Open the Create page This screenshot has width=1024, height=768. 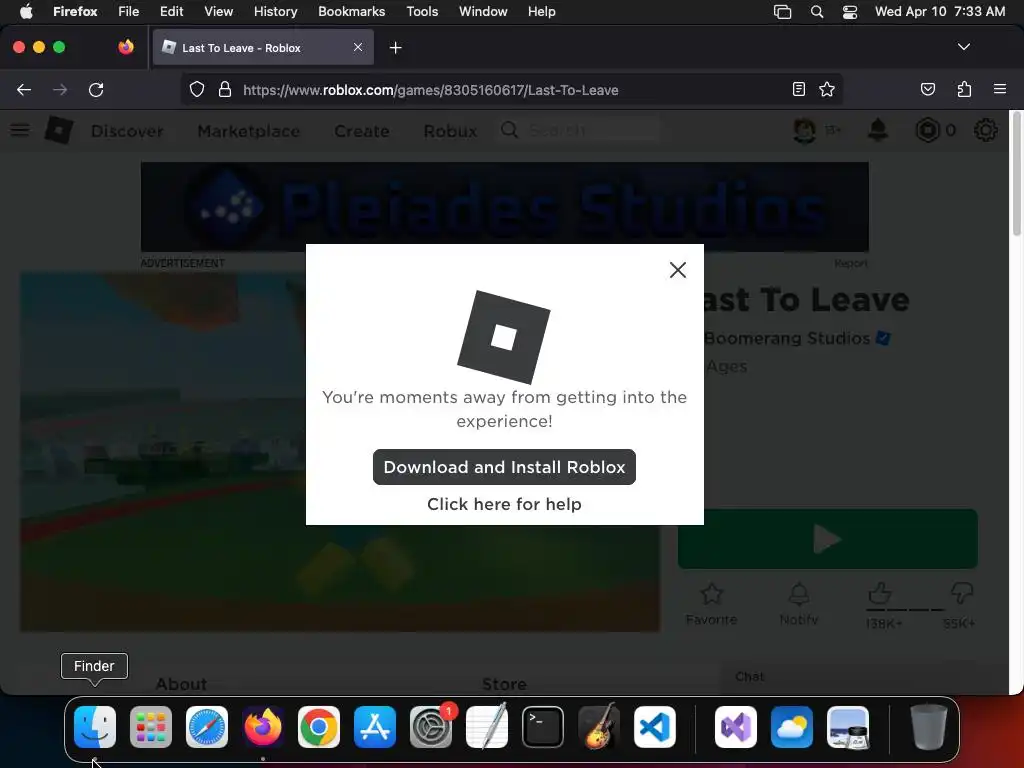pyautogui.click(x=362, y=131)
